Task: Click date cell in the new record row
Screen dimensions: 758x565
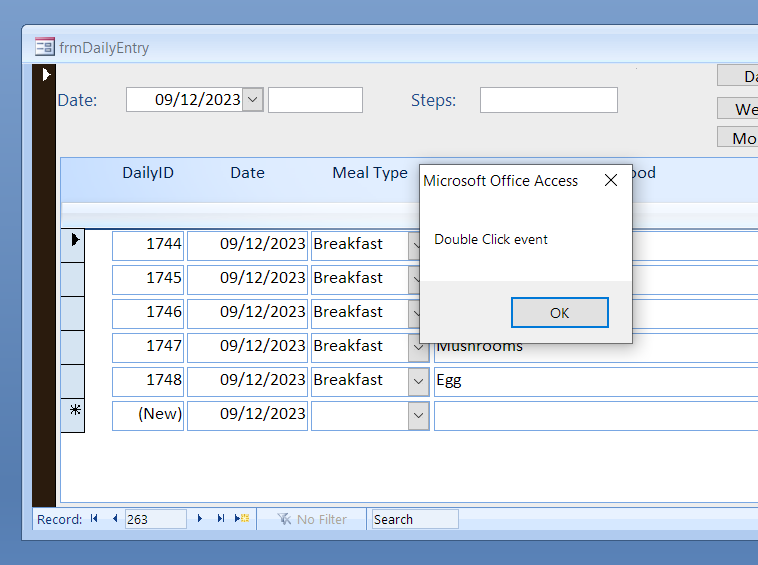Action: tap(248, 416)
